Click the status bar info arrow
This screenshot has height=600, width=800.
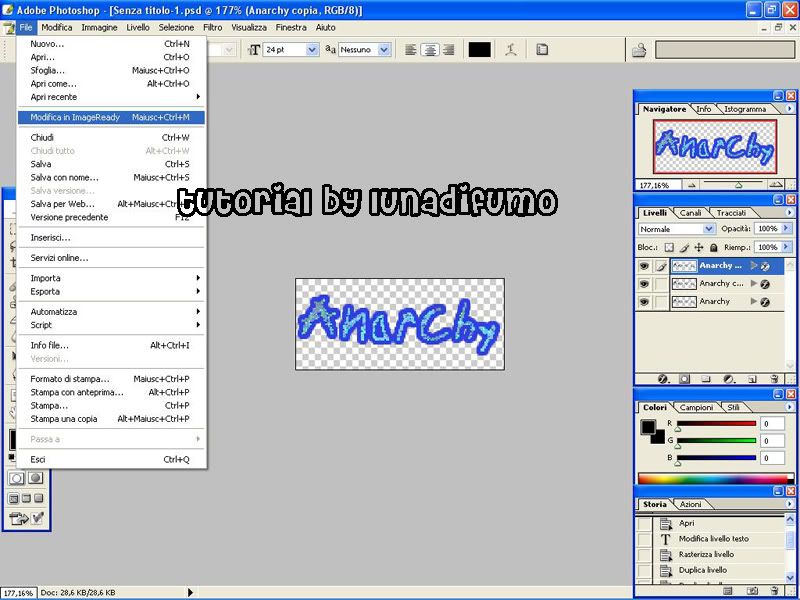[190, 592]
